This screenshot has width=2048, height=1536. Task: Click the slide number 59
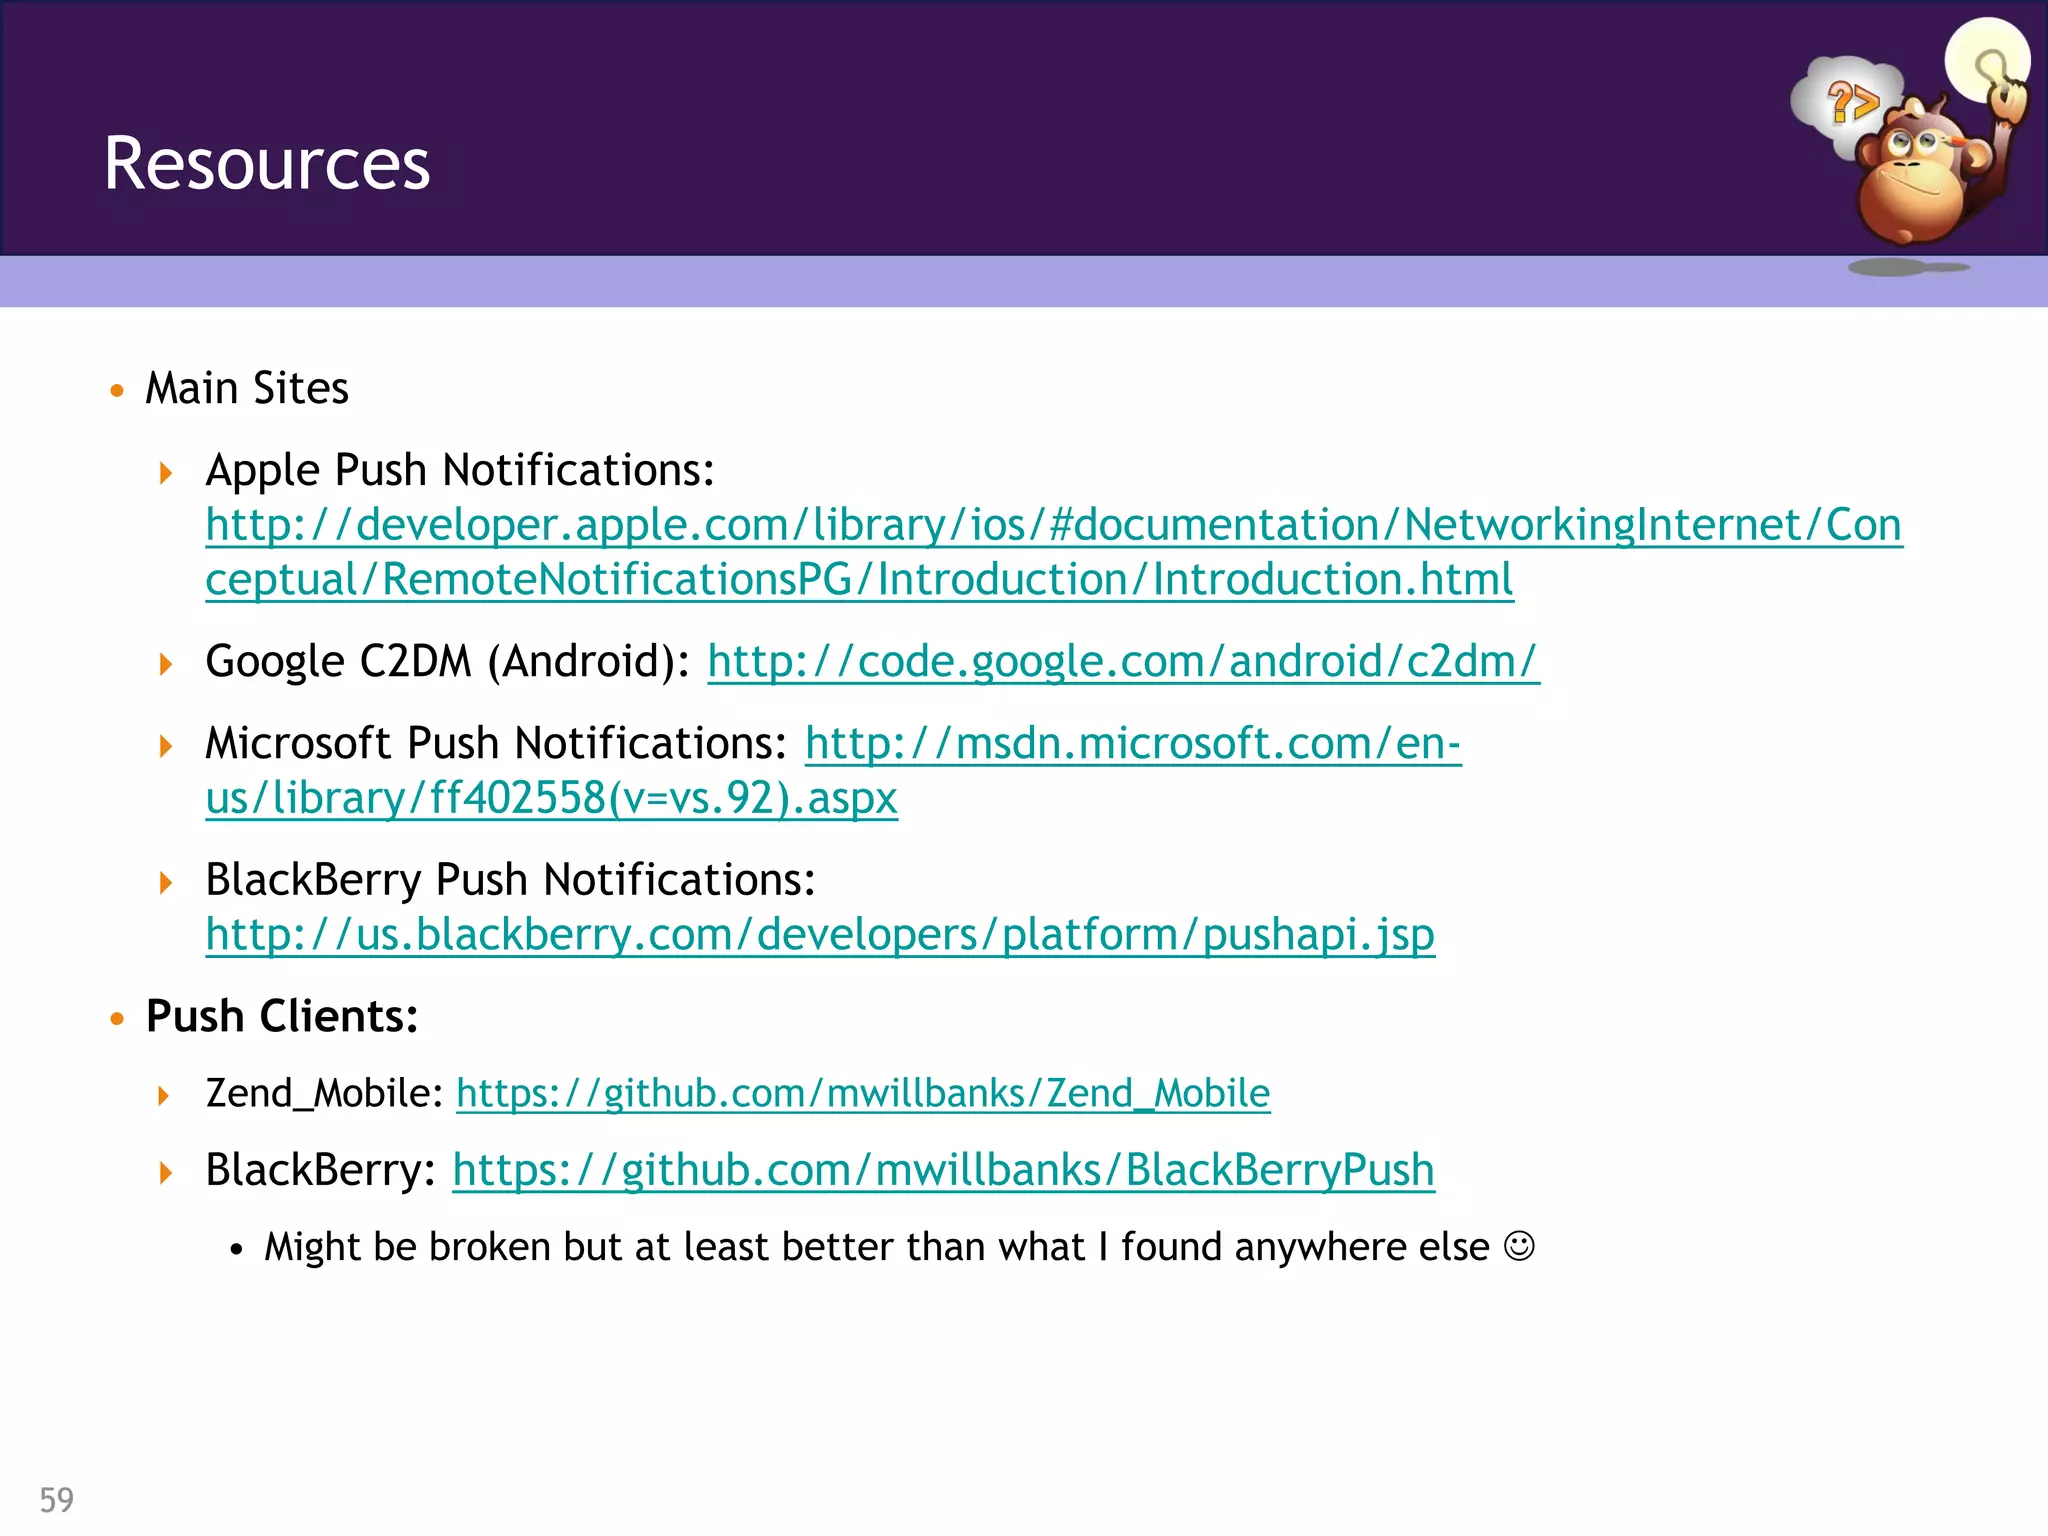[57, 1500]
